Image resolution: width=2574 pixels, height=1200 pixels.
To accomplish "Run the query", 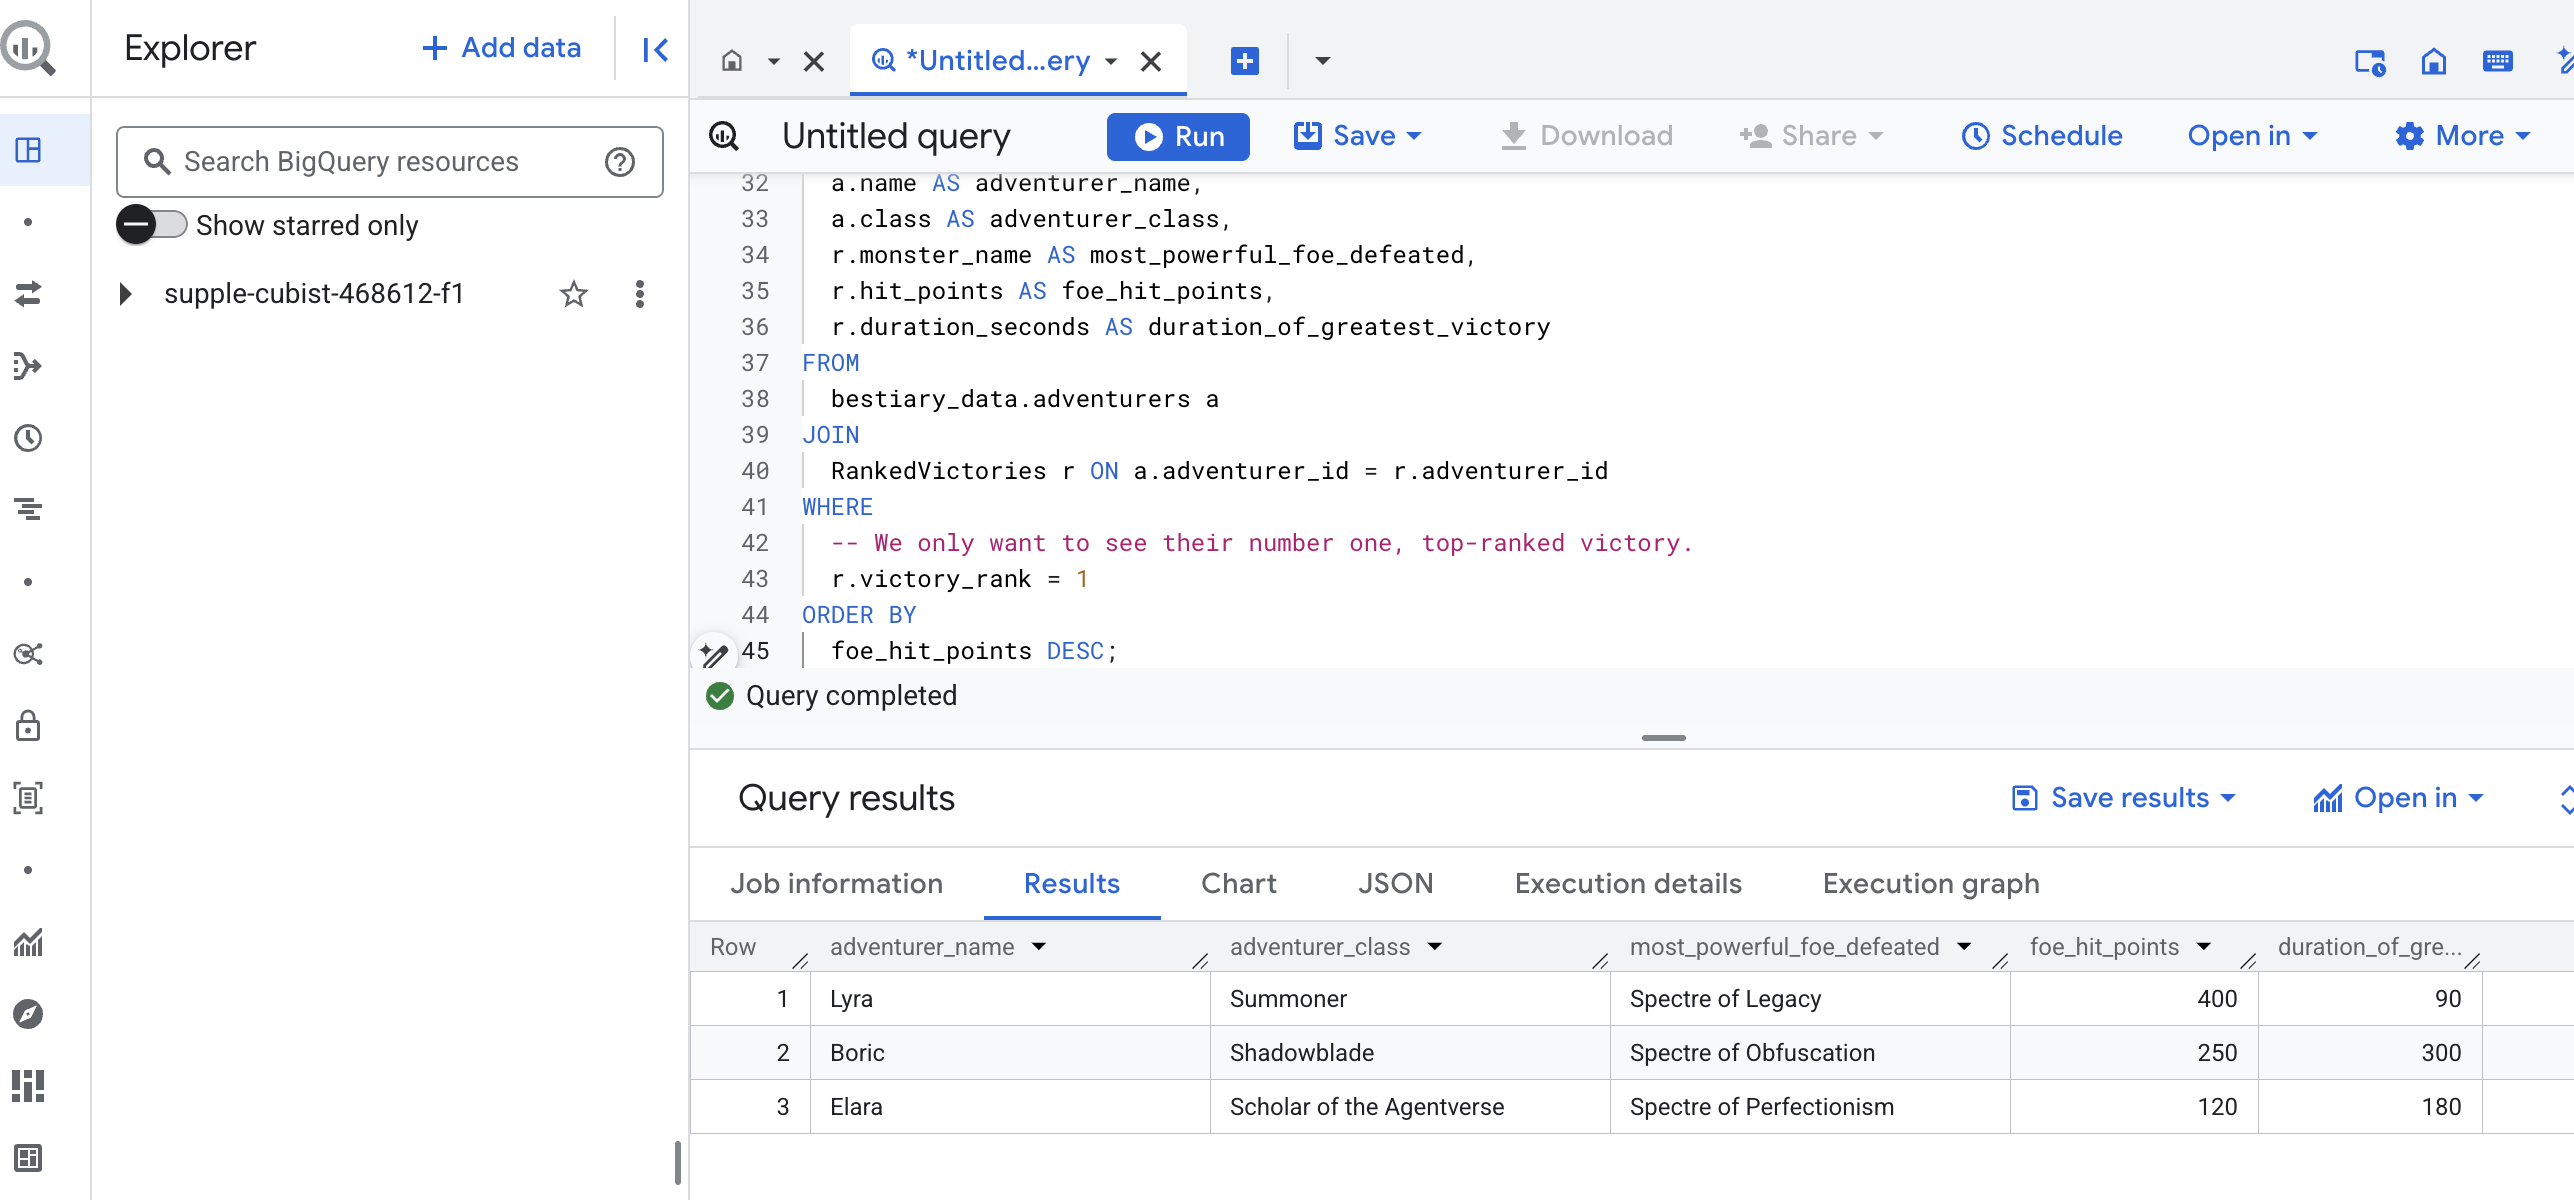I will click(1178, 136).
